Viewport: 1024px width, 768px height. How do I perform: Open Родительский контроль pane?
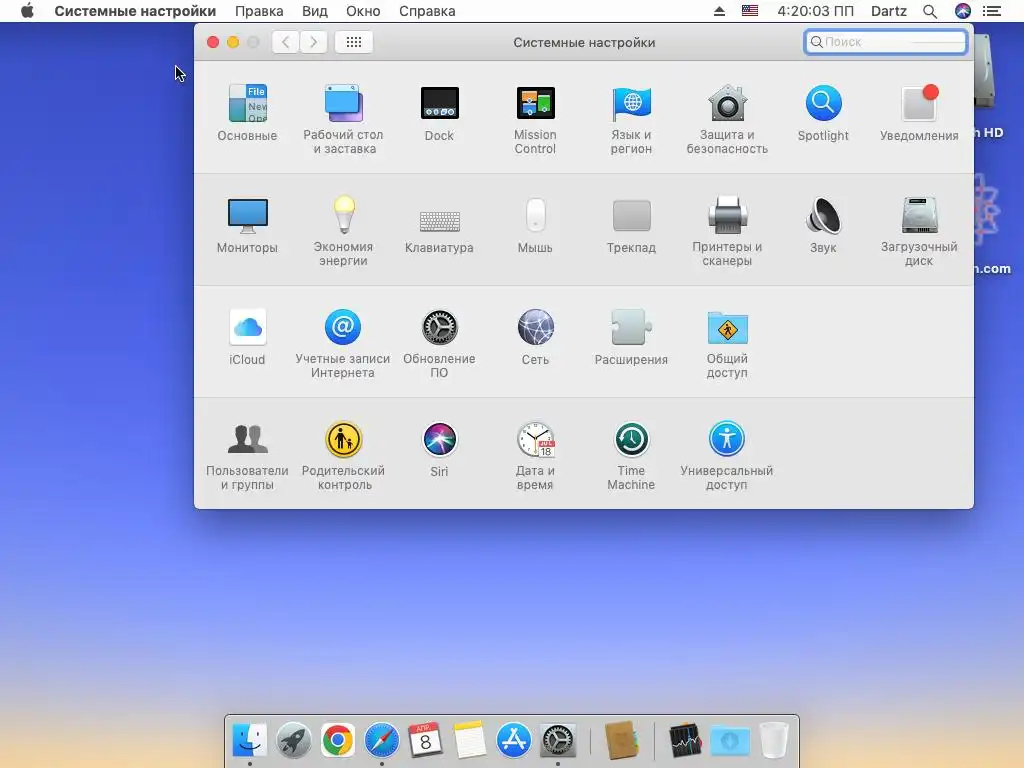point(344,456)
